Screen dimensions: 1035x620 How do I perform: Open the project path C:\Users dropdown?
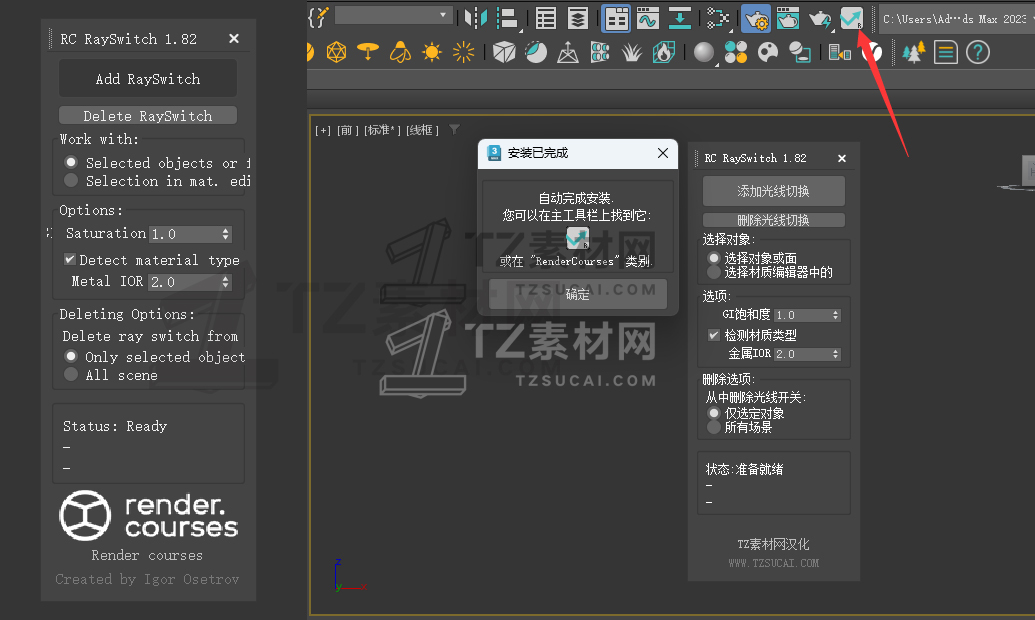956,19
